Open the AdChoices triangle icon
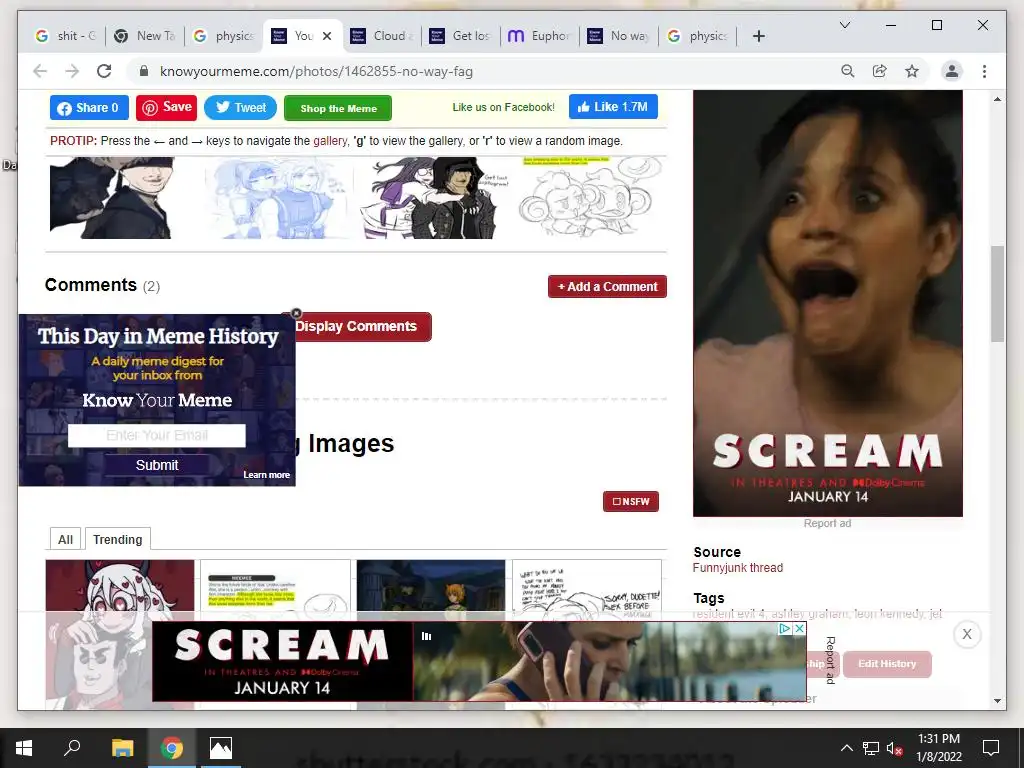This screenshot has width=1024, height=768. (785, 629)
